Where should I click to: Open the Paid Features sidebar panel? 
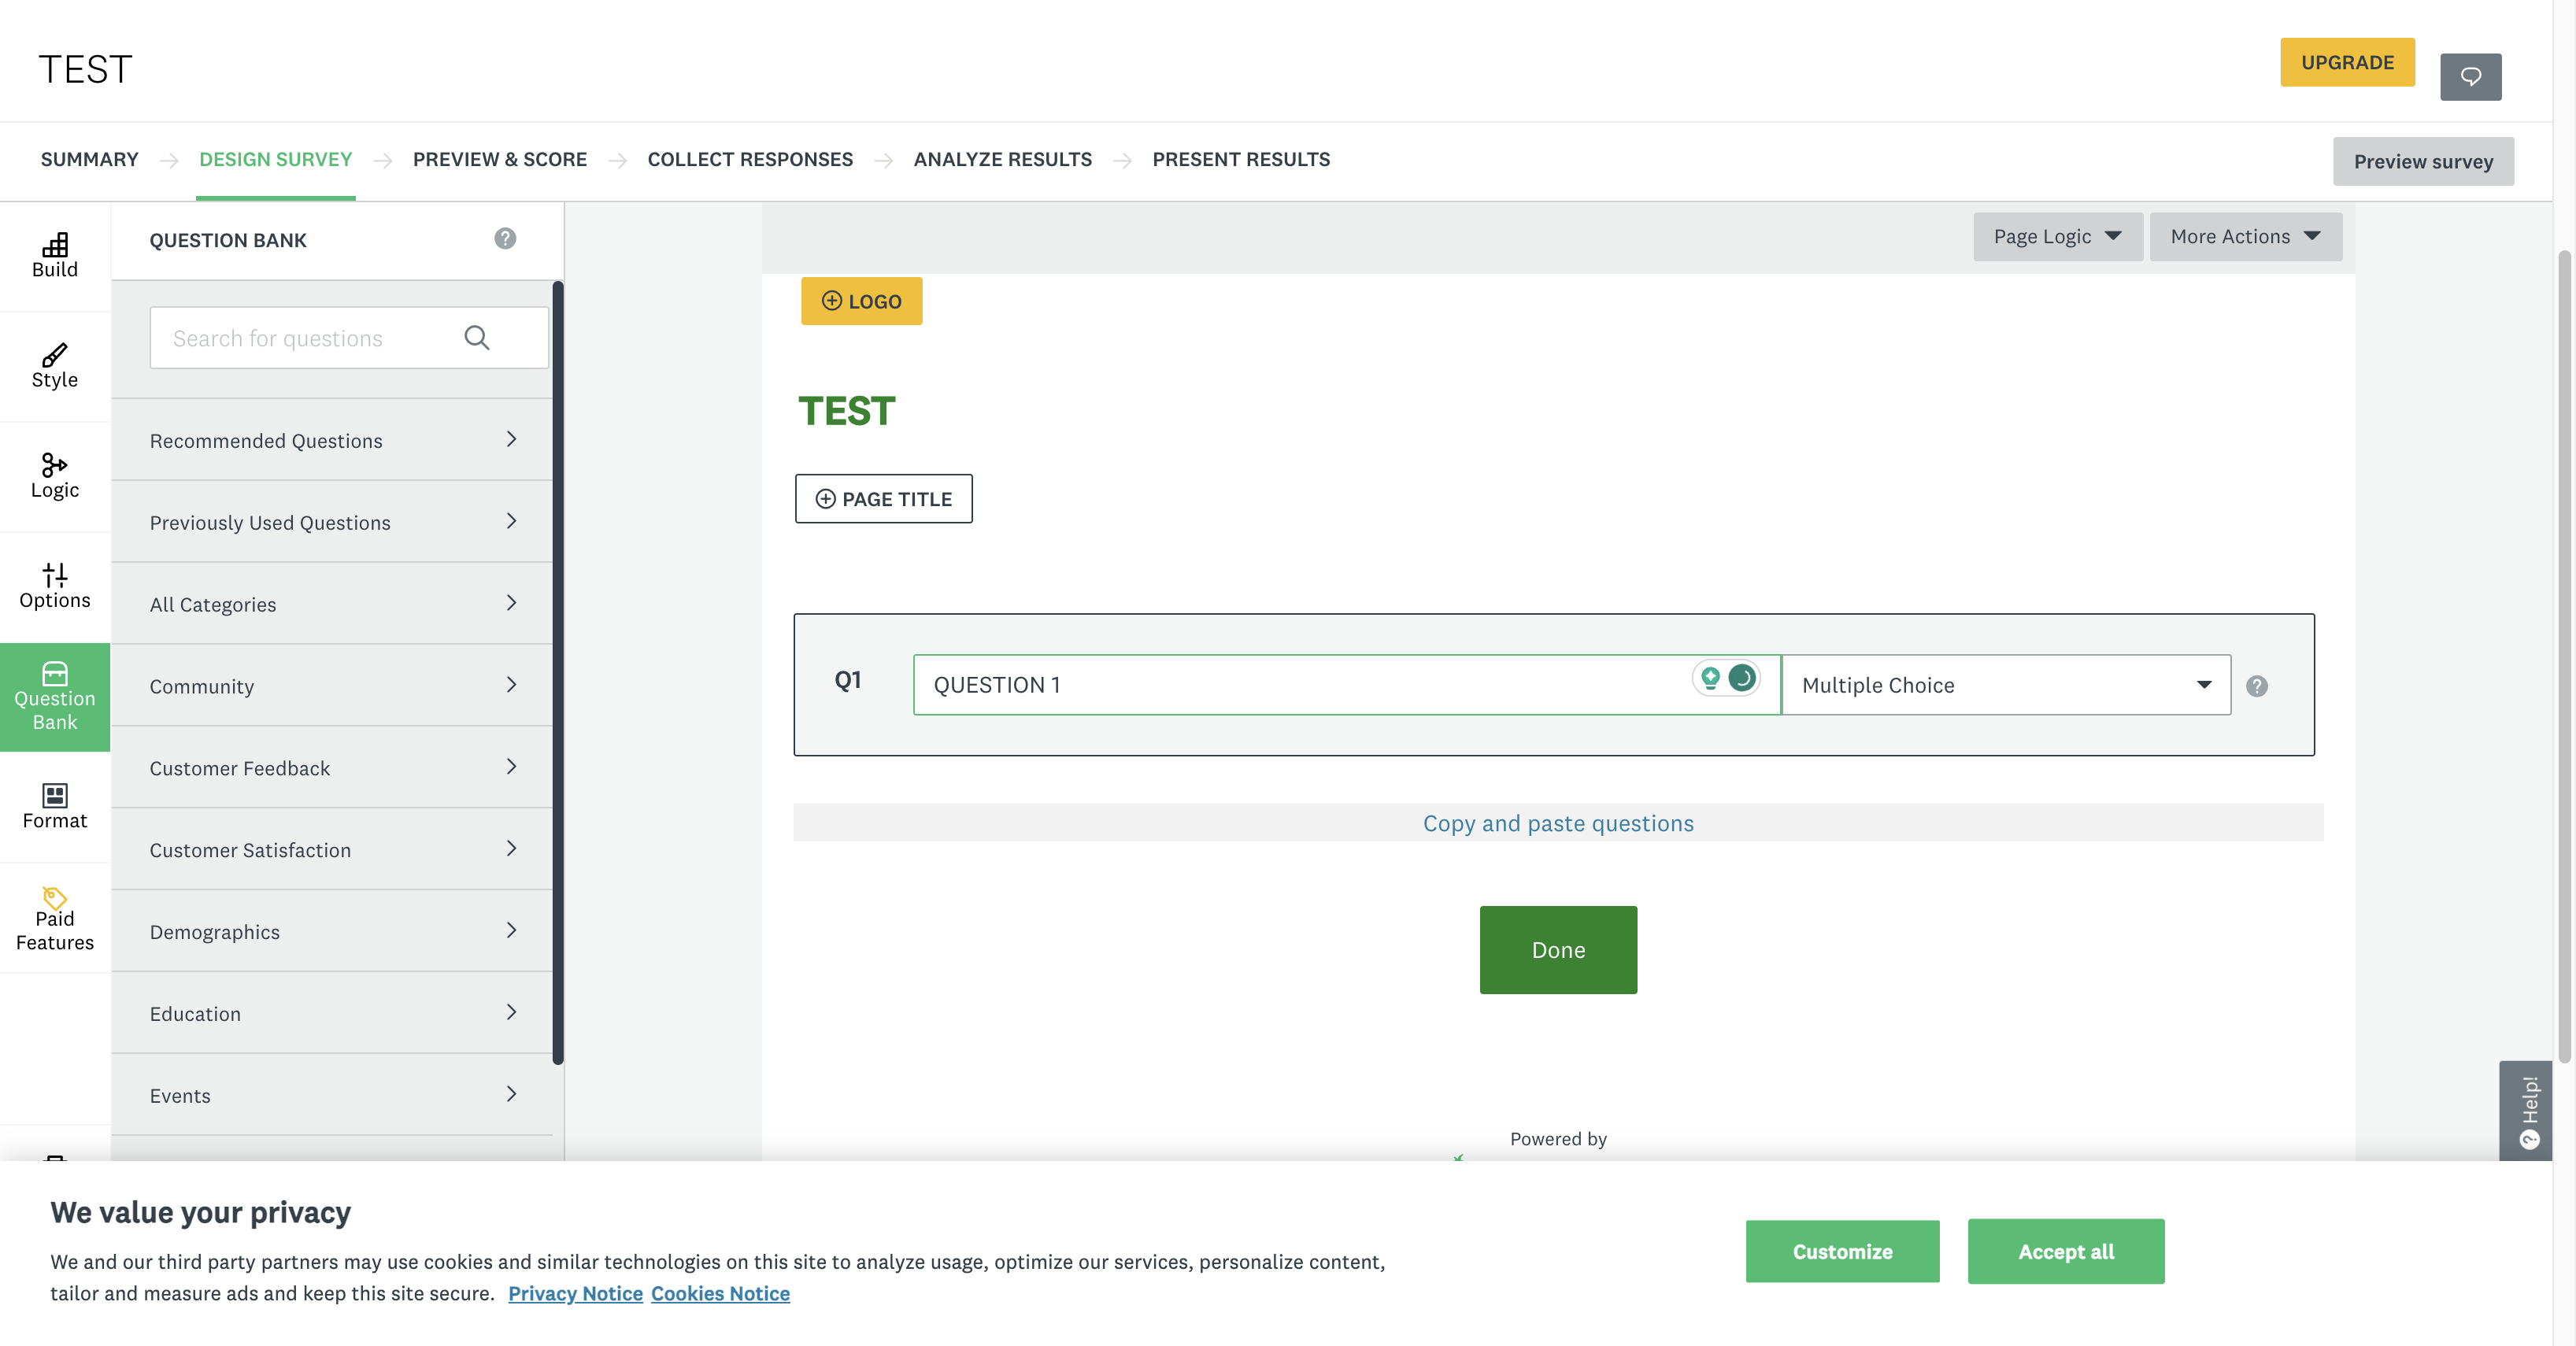click(x=55, y=918)
